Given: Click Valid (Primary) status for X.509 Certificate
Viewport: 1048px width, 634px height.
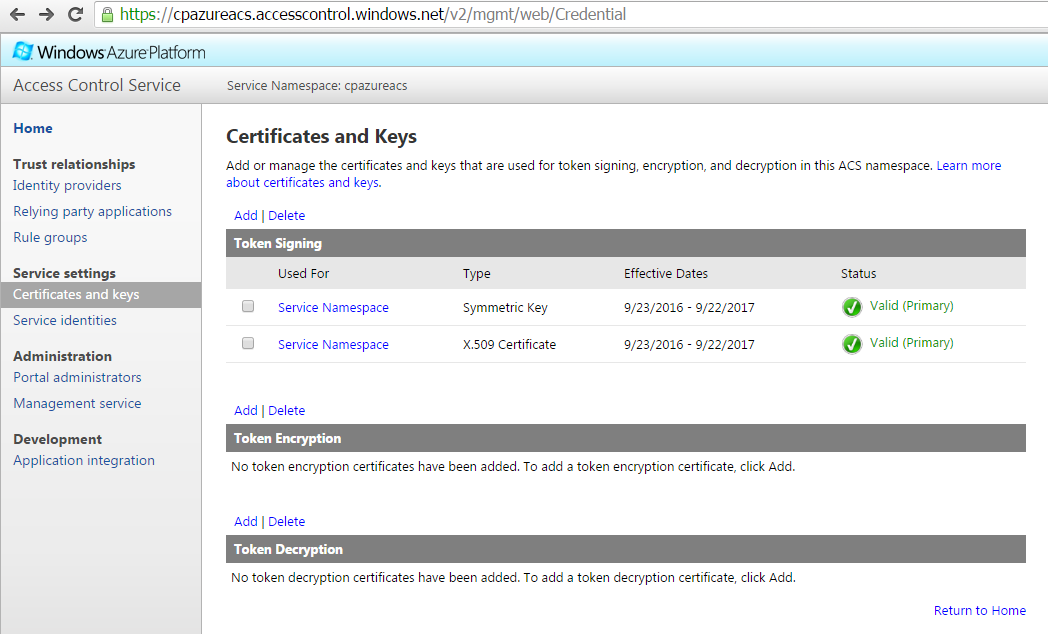Looking at the screenshot, I should [911, 342].
